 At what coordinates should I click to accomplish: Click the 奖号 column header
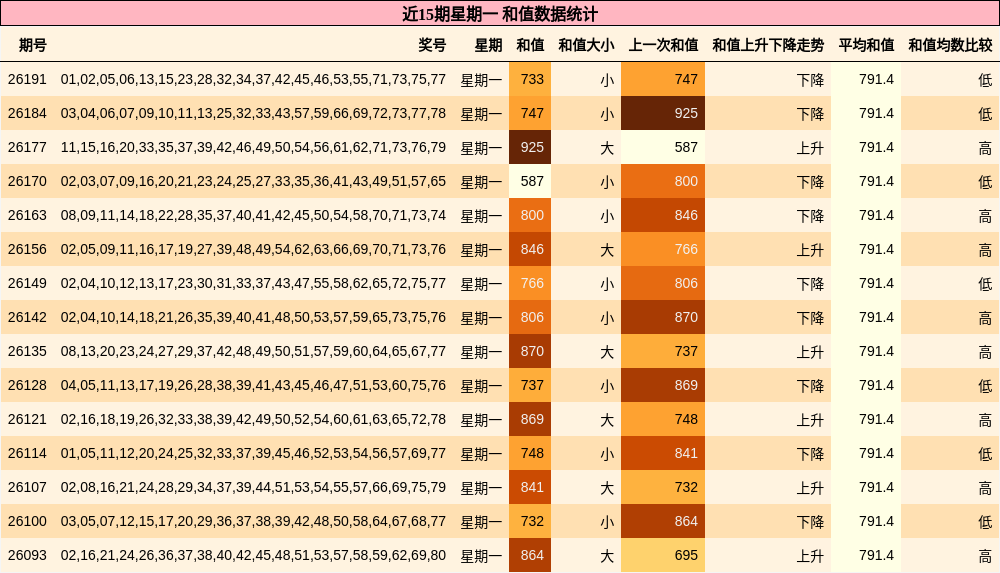tap(432, 45)
